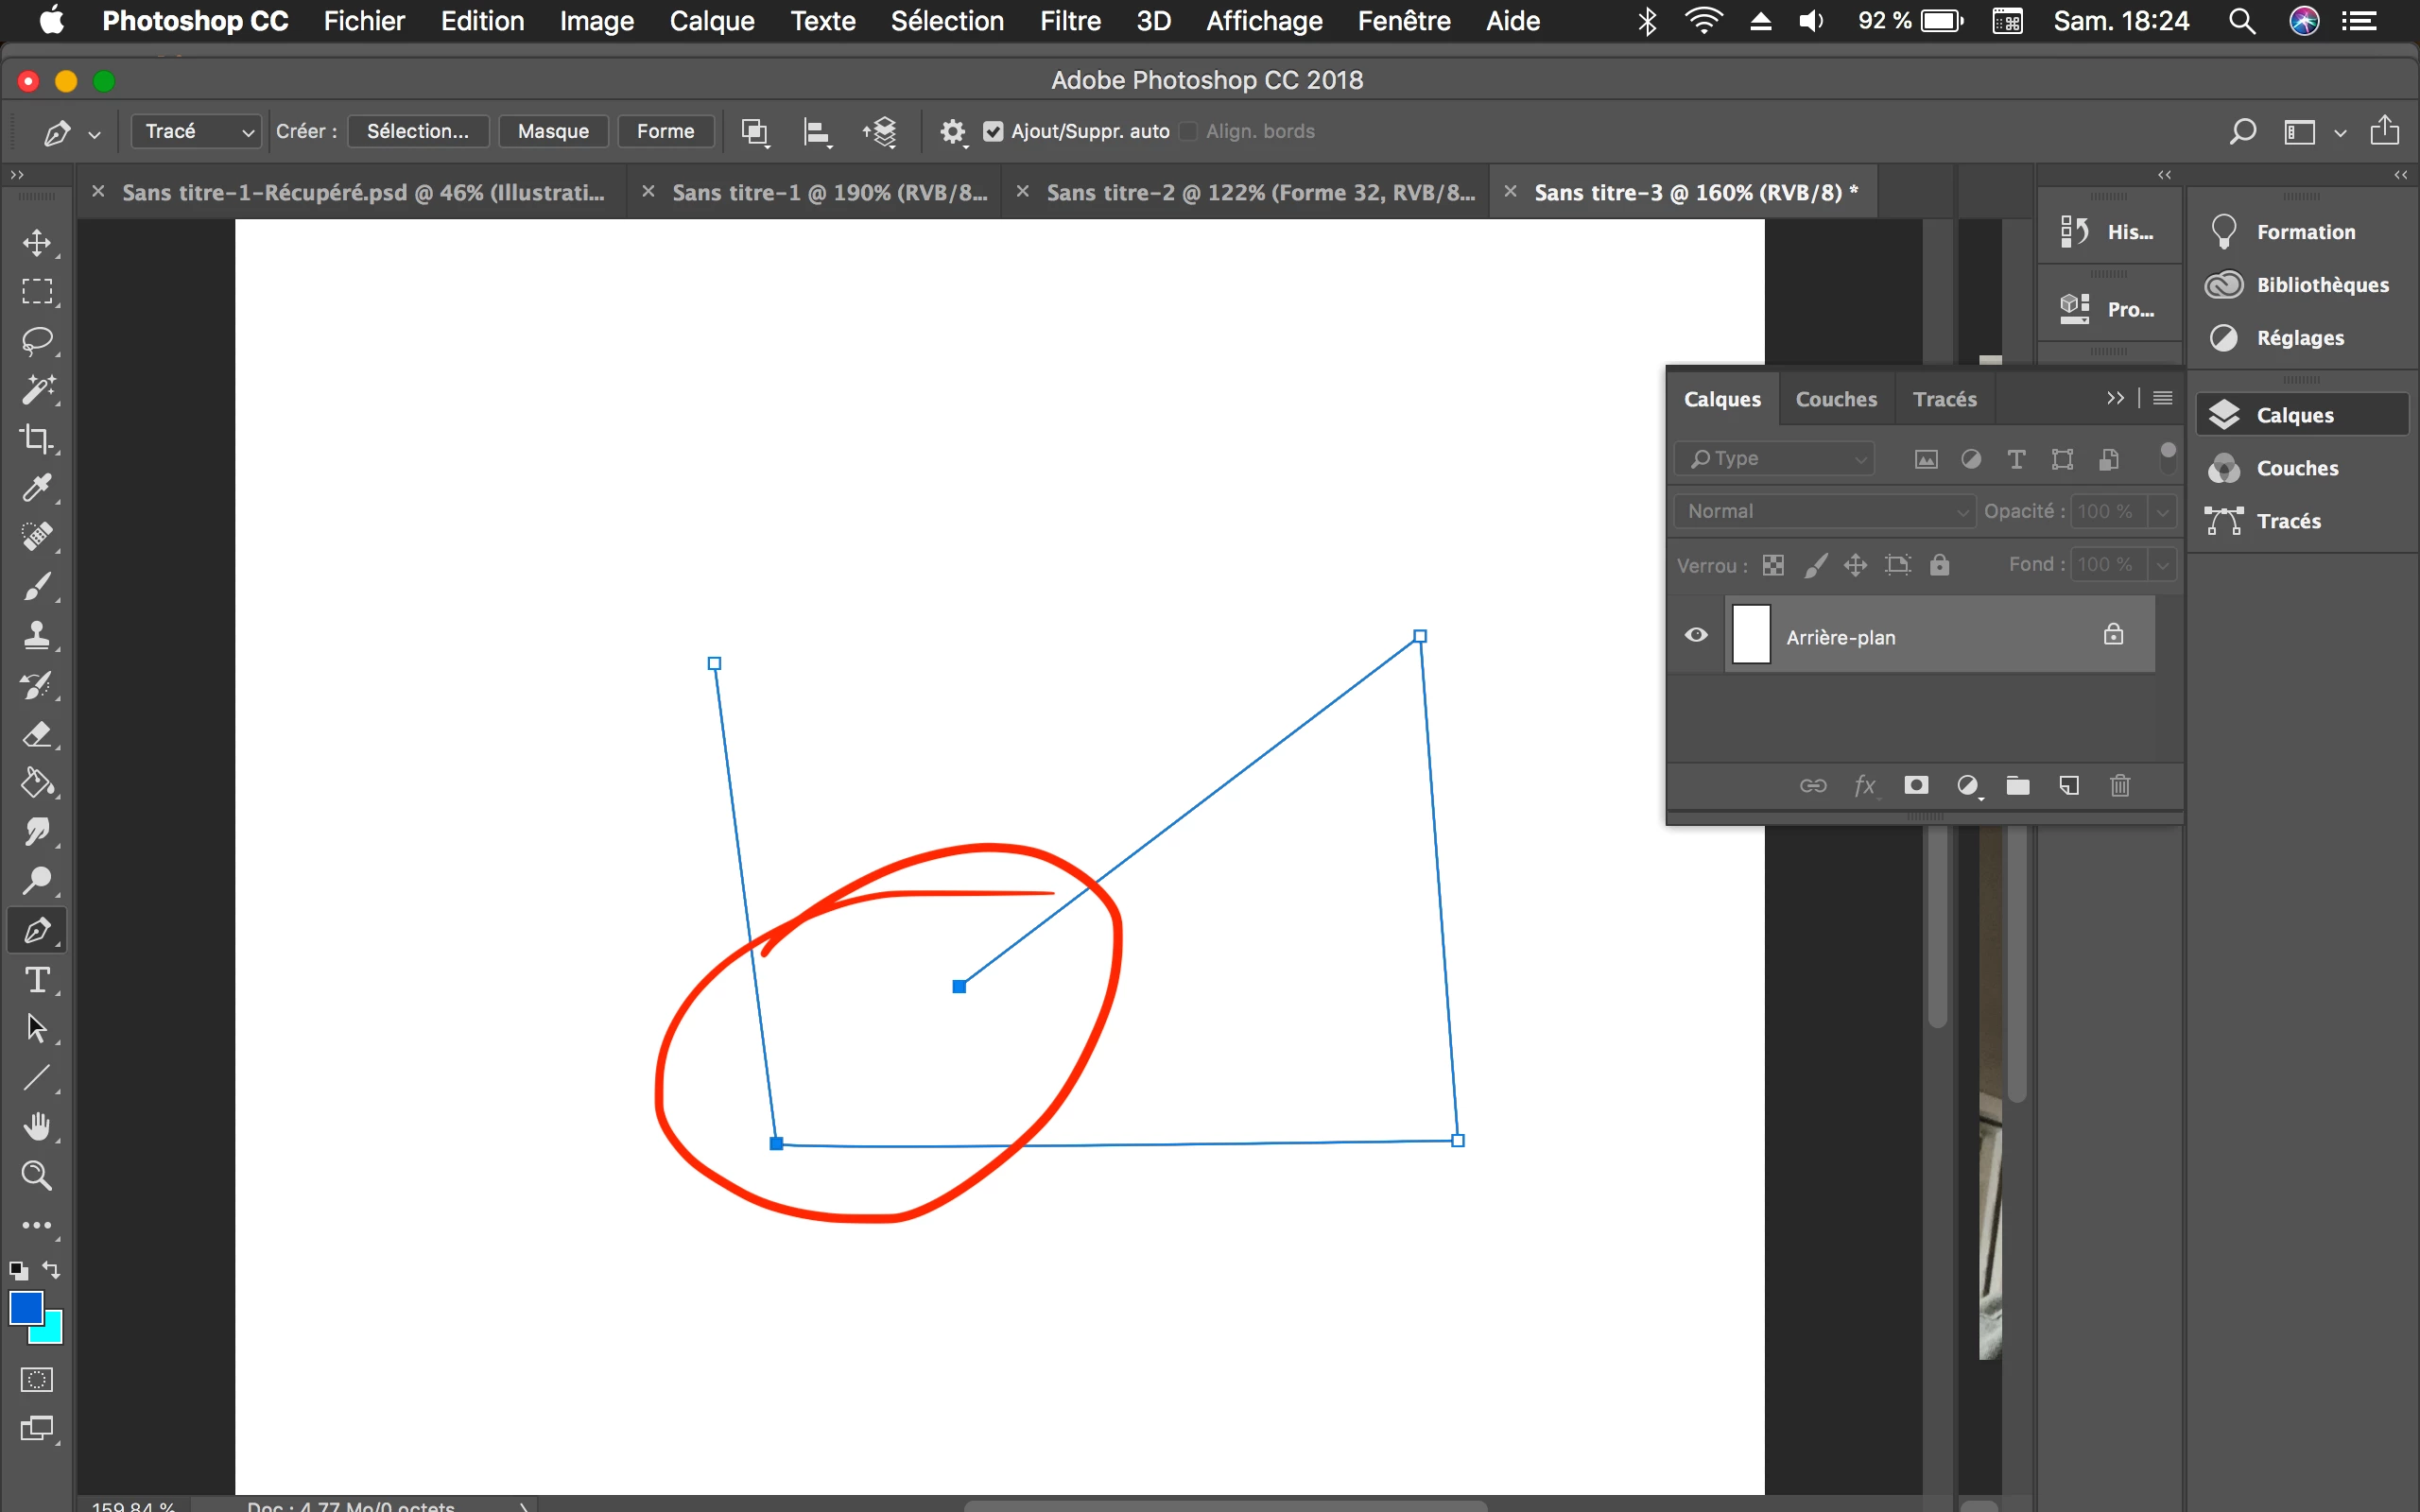
Task: Select the Clone Stamp tool
Action: [37, 635]
